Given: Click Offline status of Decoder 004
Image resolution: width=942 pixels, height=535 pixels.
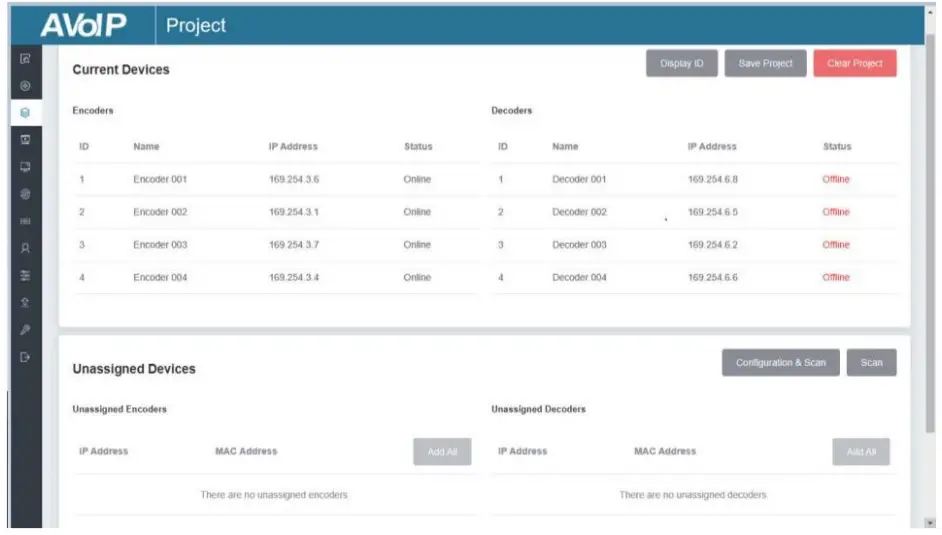Looking at the screenshot, I should coord(836,277).
